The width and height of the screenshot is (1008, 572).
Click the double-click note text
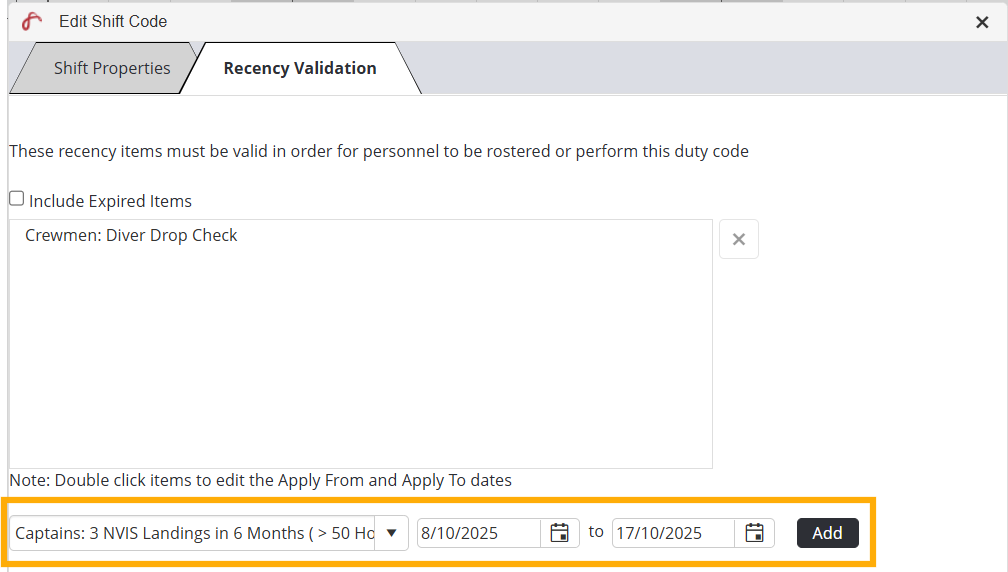(x=260, y=480)
